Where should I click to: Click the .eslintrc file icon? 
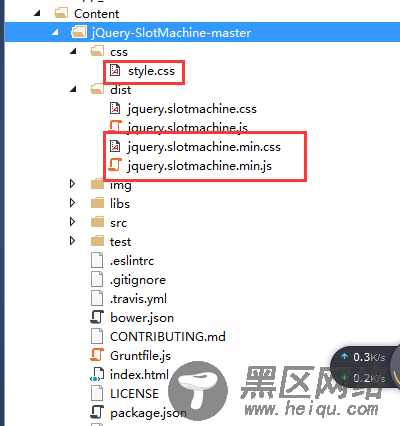coord(97,260)
